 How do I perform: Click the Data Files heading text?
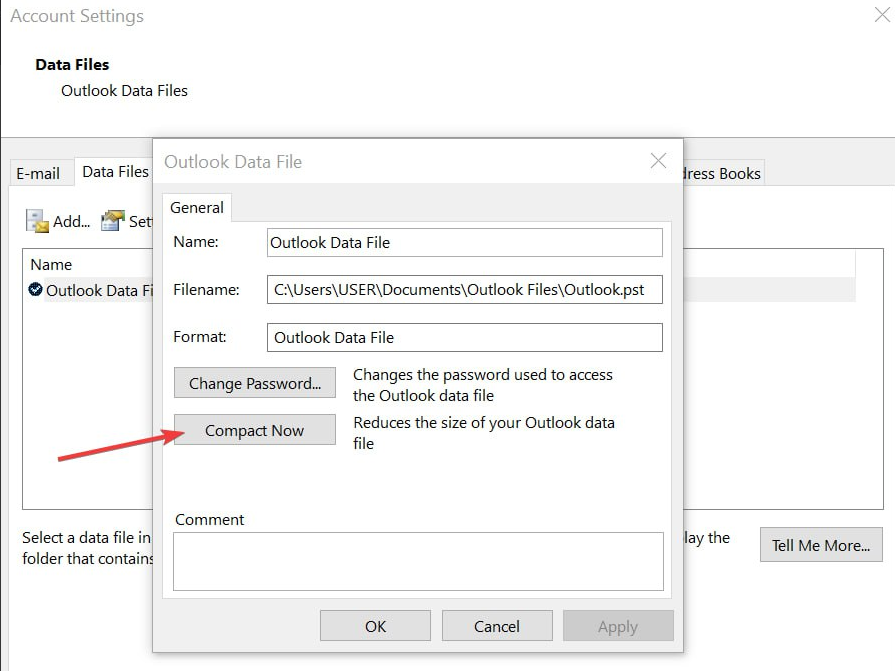click(x=72, y=64)
